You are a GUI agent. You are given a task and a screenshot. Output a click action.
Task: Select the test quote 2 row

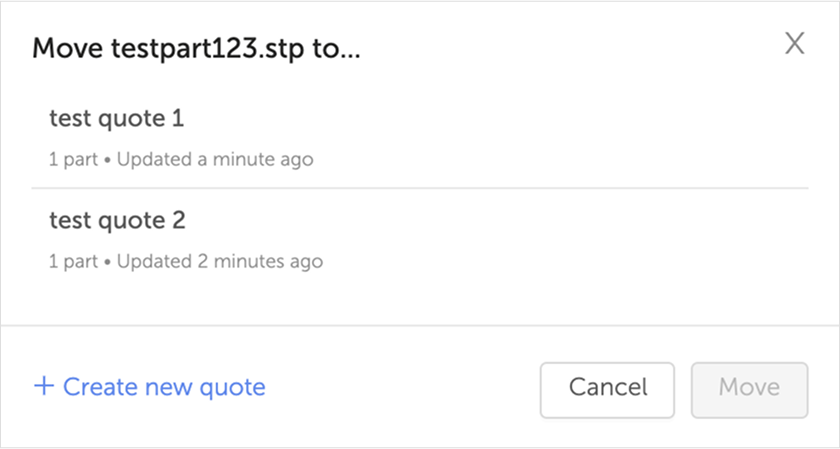[419, 239]
